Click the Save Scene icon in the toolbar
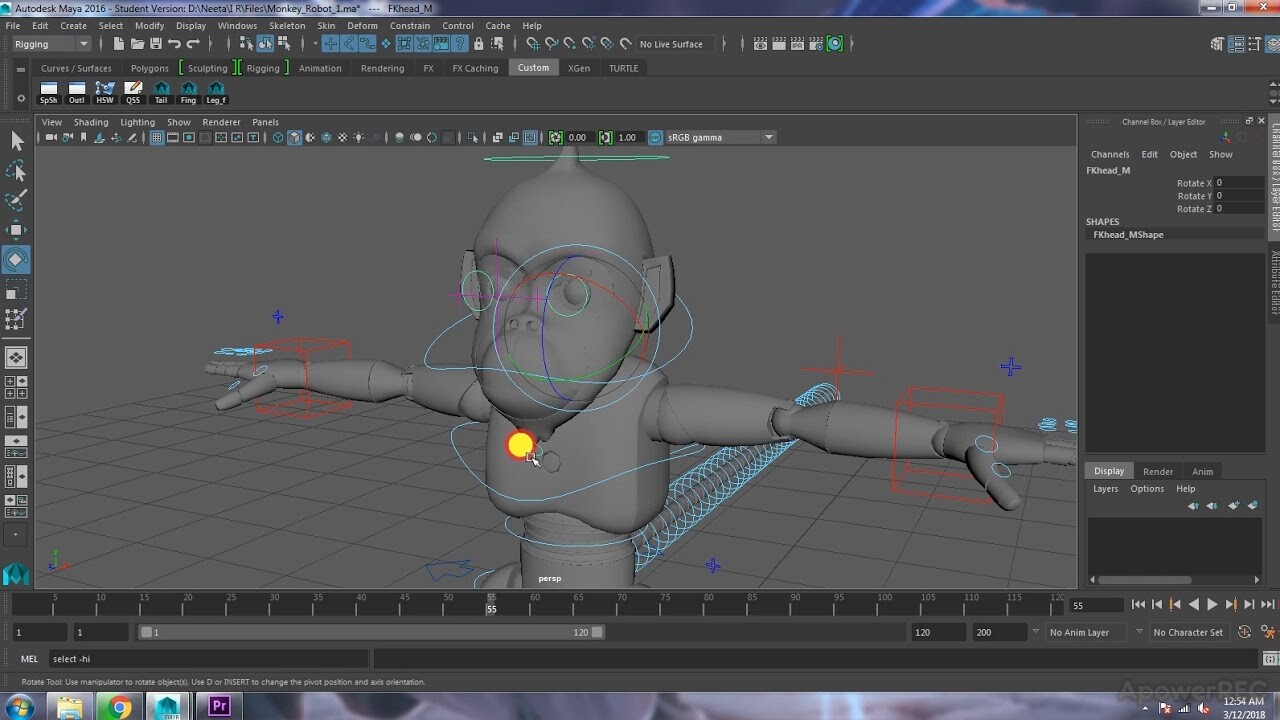This screenshot has width=1280, height=720. click(157, 44)
